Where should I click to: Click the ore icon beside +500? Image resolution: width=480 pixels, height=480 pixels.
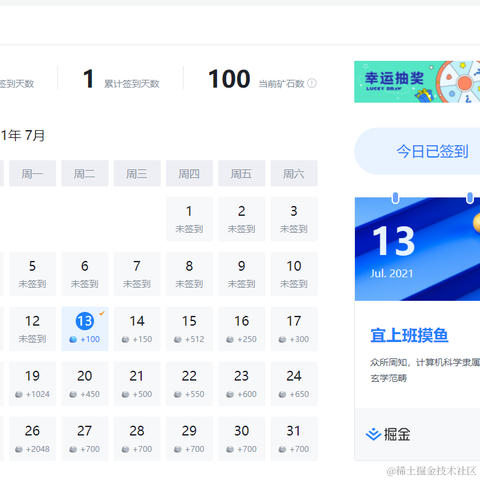[x=125, y=394]
